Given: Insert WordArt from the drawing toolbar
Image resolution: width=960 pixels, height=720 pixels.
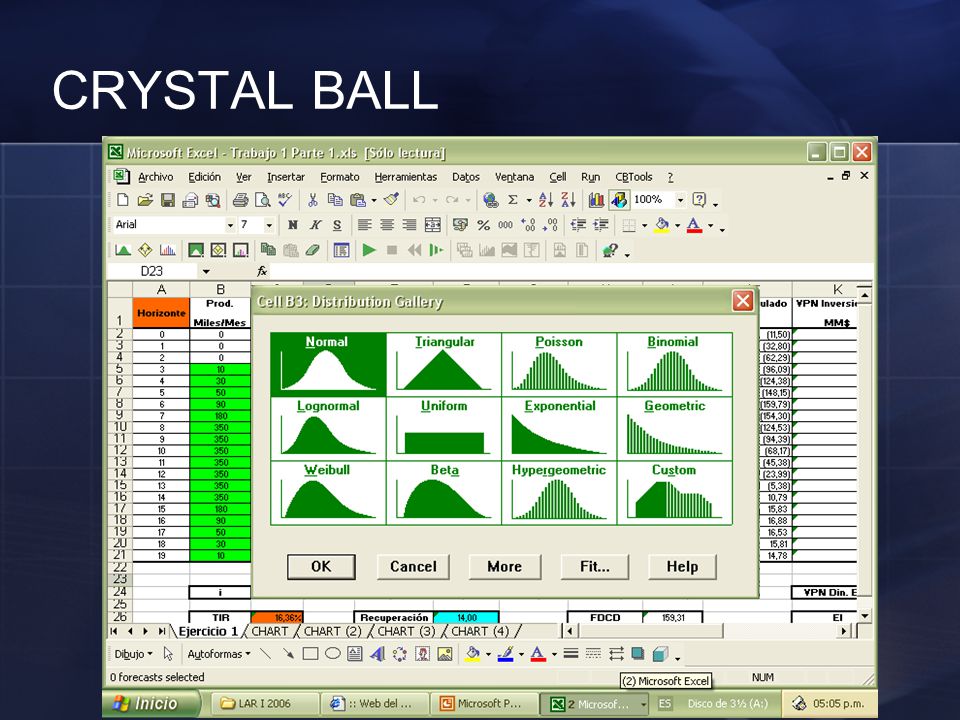Looking at the screenshot, I should (x=377, y=654).
